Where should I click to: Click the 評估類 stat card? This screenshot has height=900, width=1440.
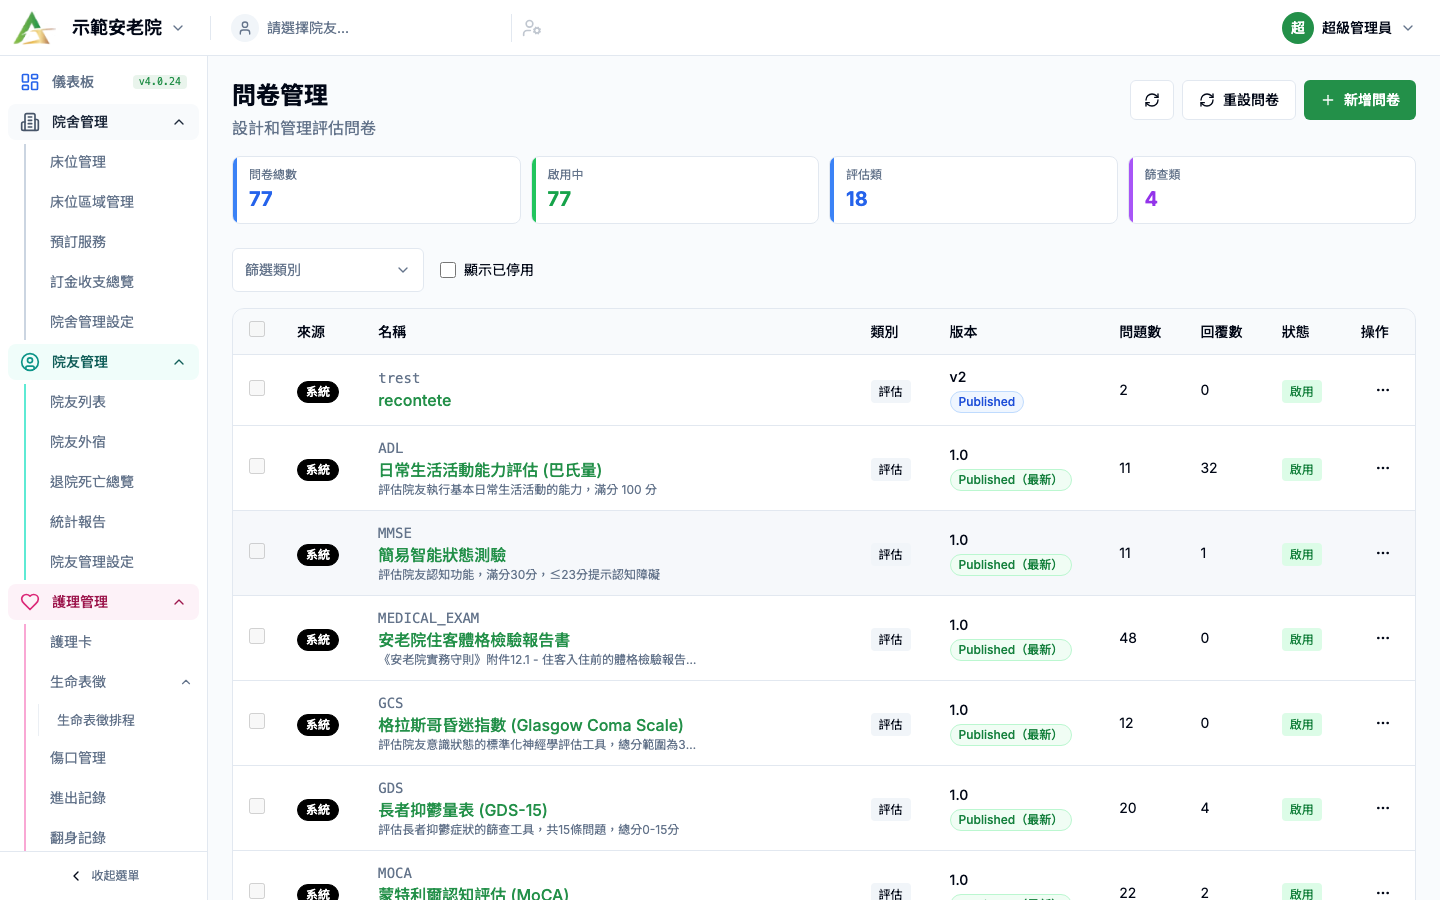(x=973, y=190)
